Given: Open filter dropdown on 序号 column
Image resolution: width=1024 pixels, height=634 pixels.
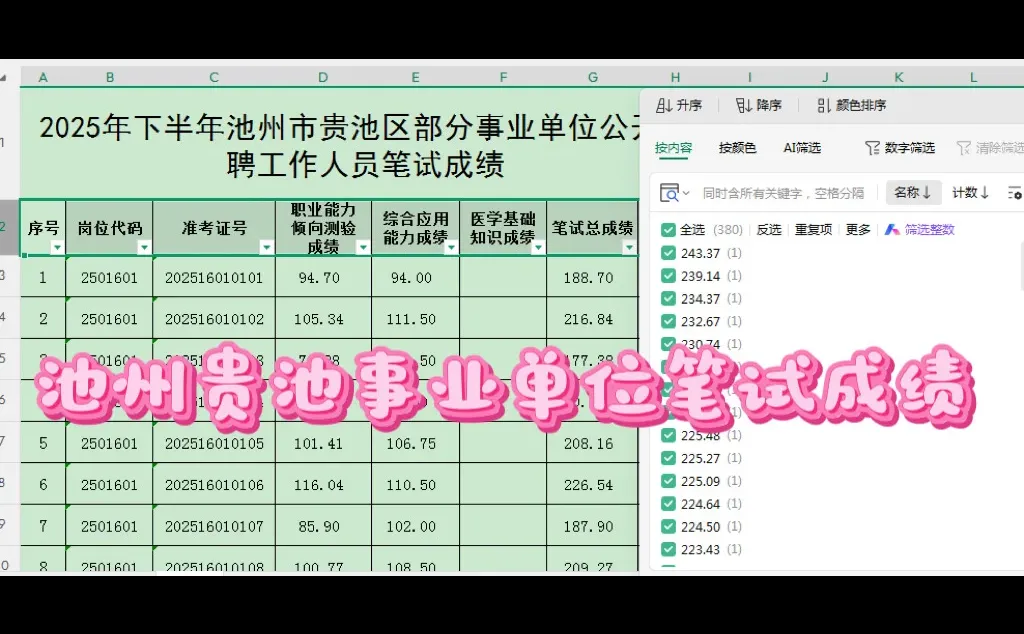Looking at the screenshot, I should click(x=57, y=247).
